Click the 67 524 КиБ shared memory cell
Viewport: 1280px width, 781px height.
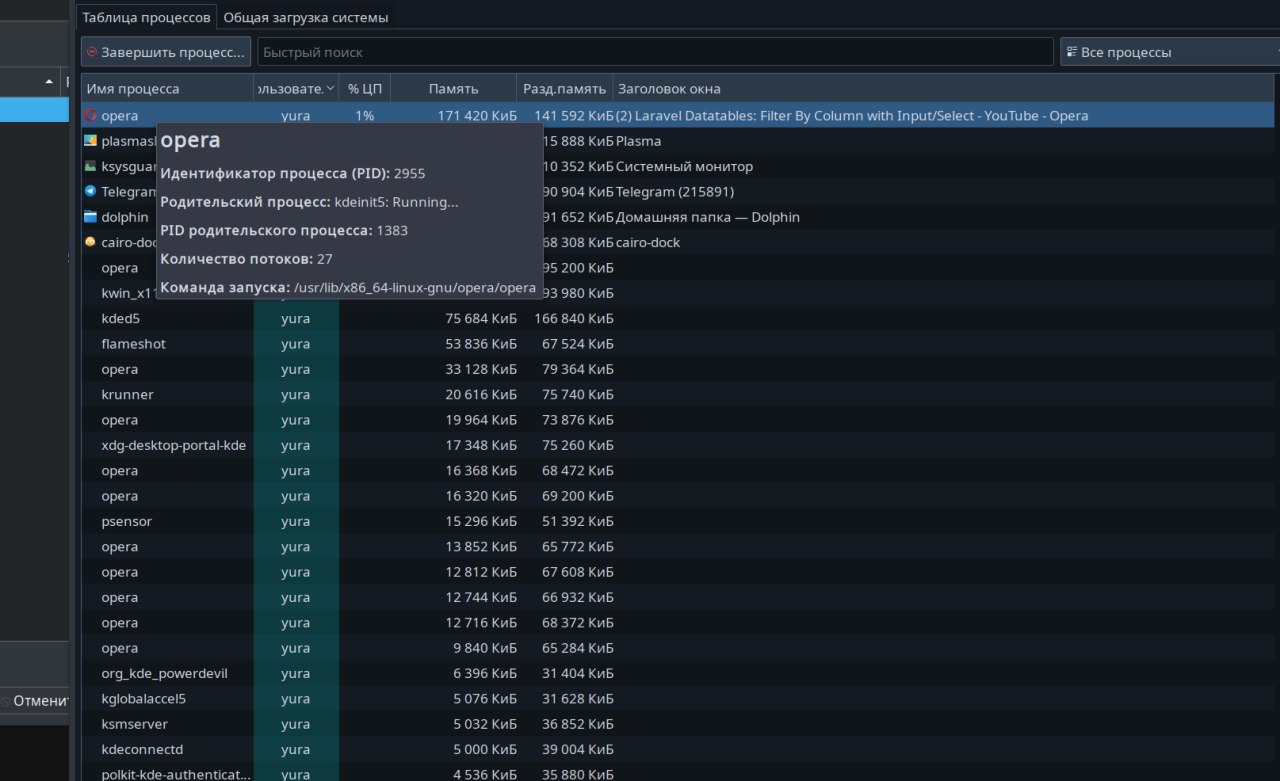[x=578, y=344]
